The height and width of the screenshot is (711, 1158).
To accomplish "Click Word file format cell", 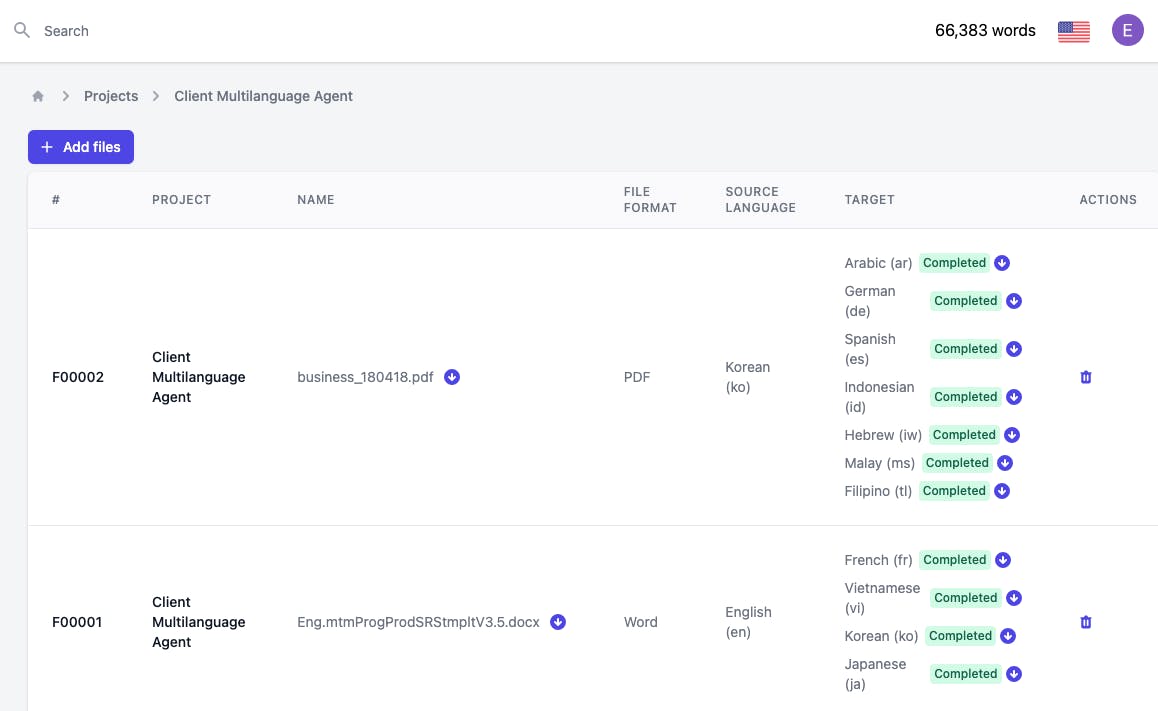I will click(640, 622).
